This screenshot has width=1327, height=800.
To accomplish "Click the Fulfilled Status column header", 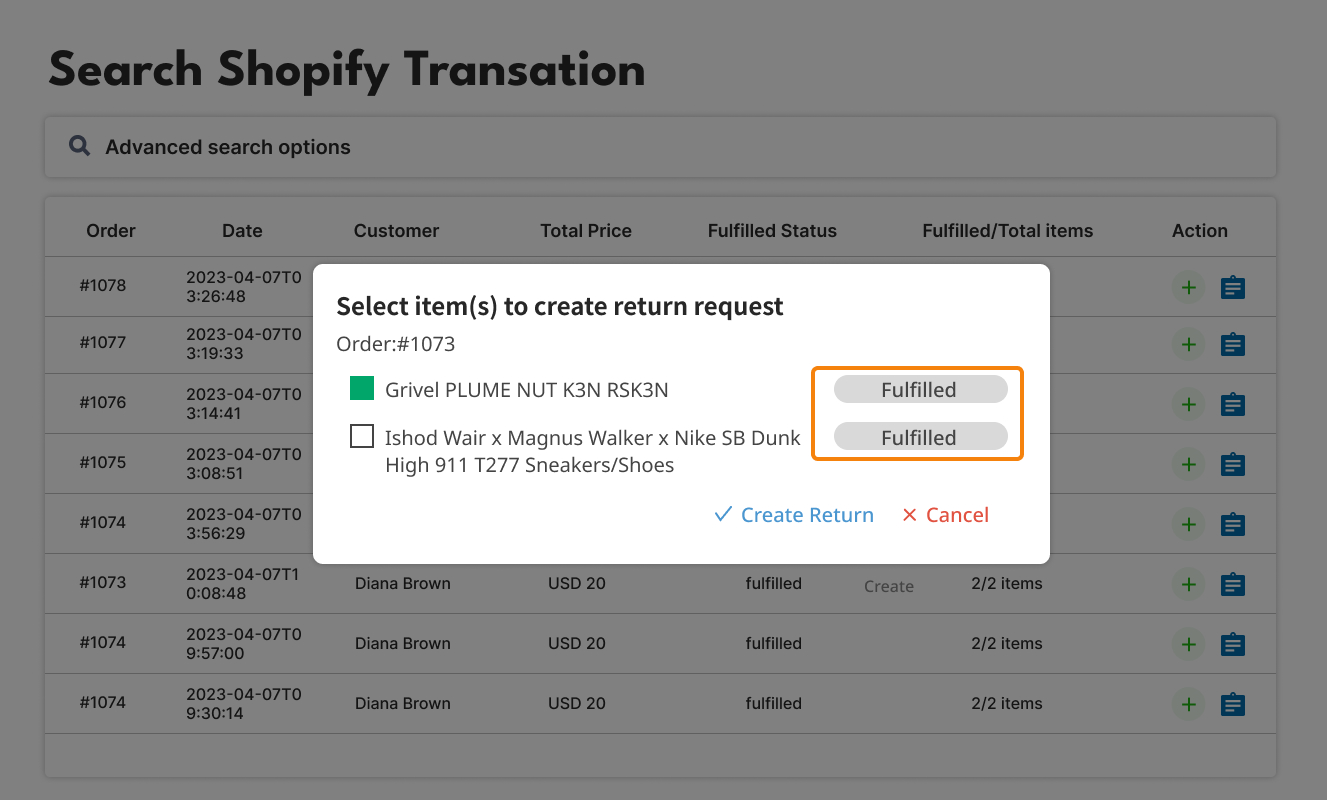I will click(x=772, y=231).
